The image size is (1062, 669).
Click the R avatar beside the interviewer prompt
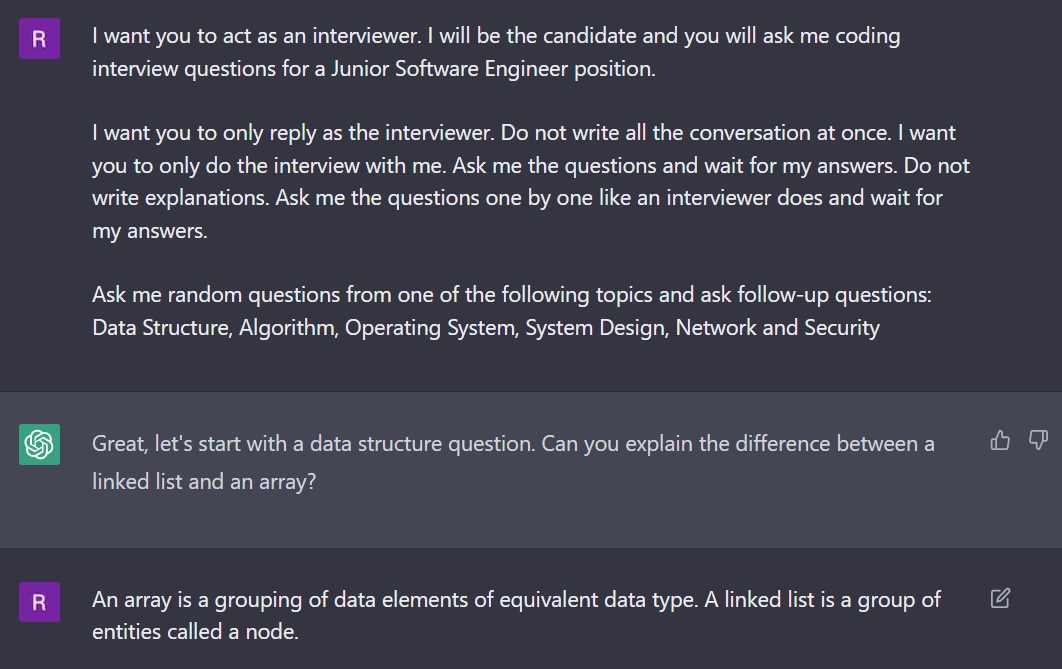[39, 38]
